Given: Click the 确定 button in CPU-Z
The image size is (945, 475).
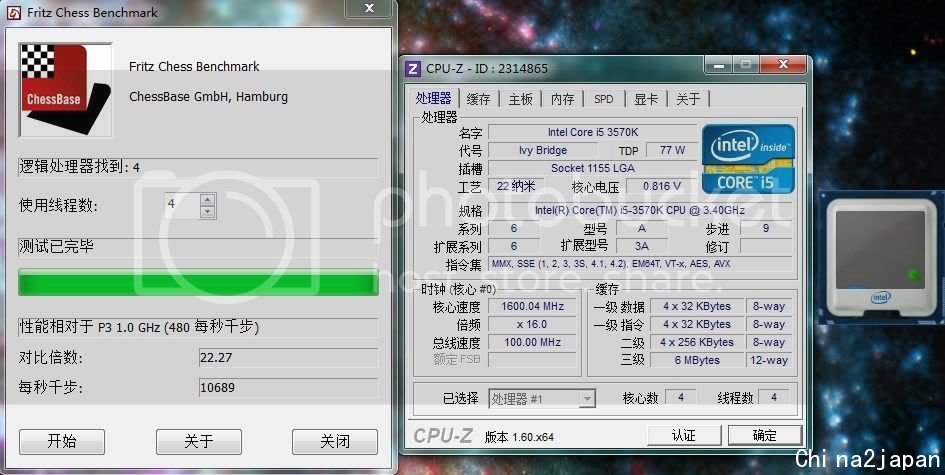Looking at the screenshot, I should pyautogui.click(x=765, y=435).
